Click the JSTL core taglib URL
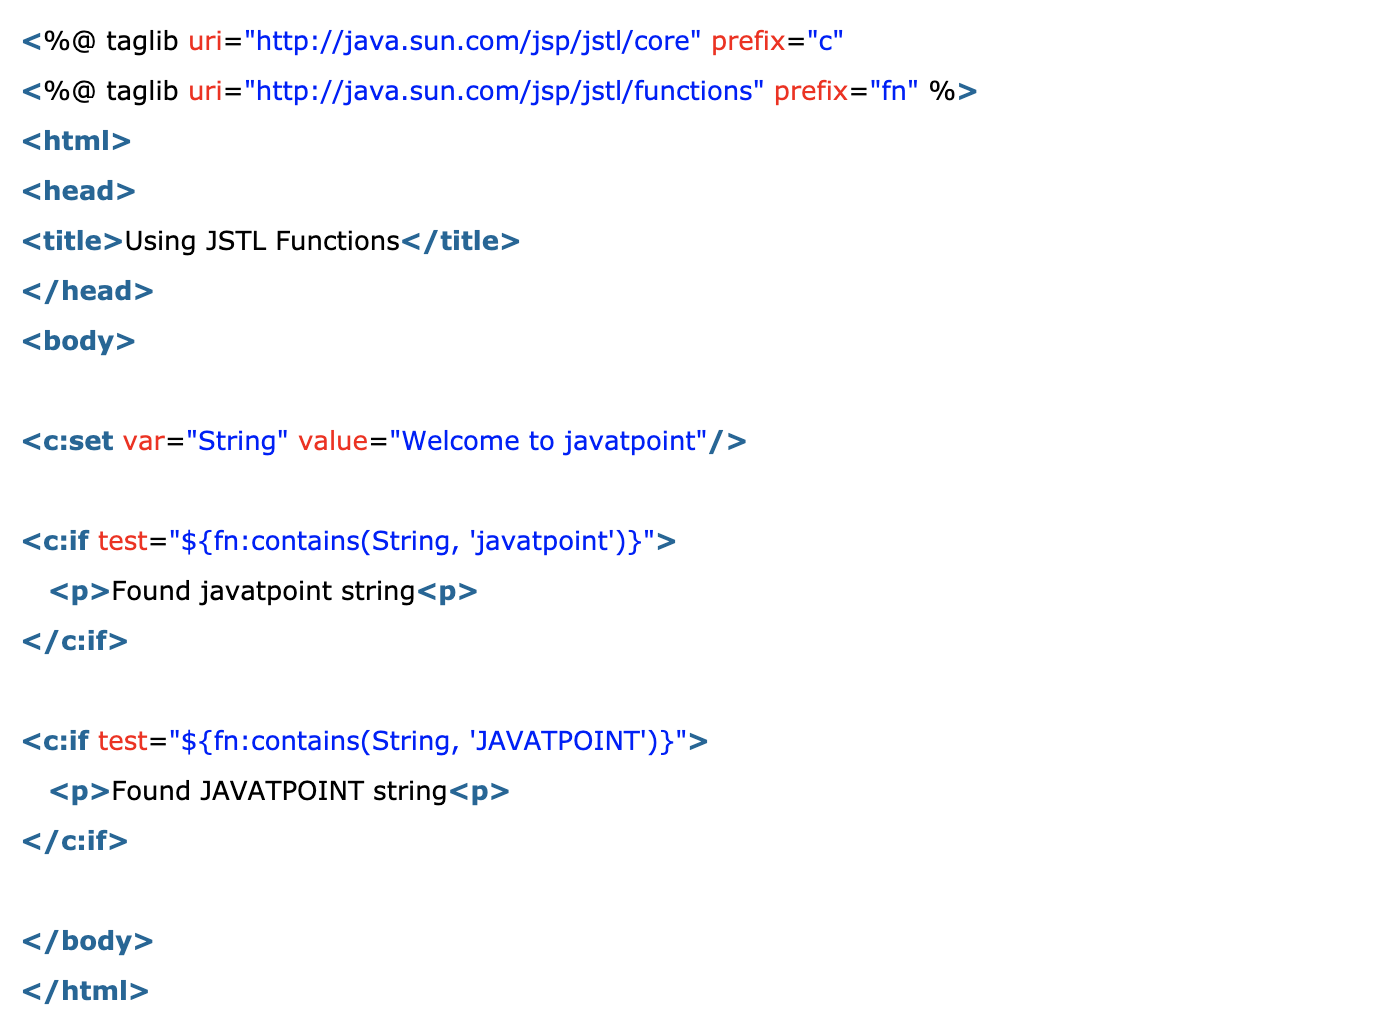The width and height of the screenshot is (1376, 1026). [470, 41]
